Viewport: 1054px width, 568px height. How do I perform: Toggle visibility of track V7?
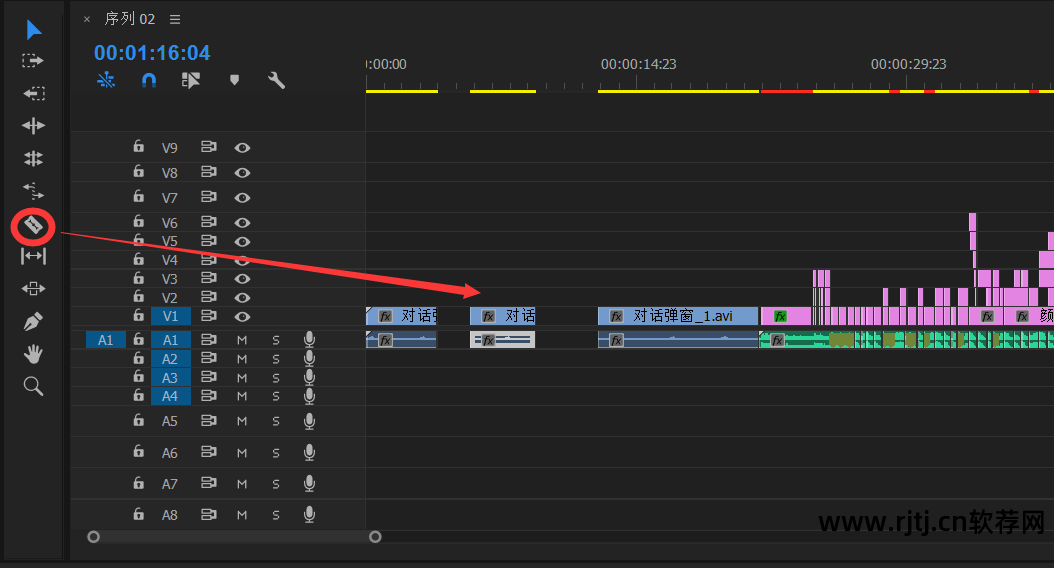pyautogui.click(x=242, y=198)
